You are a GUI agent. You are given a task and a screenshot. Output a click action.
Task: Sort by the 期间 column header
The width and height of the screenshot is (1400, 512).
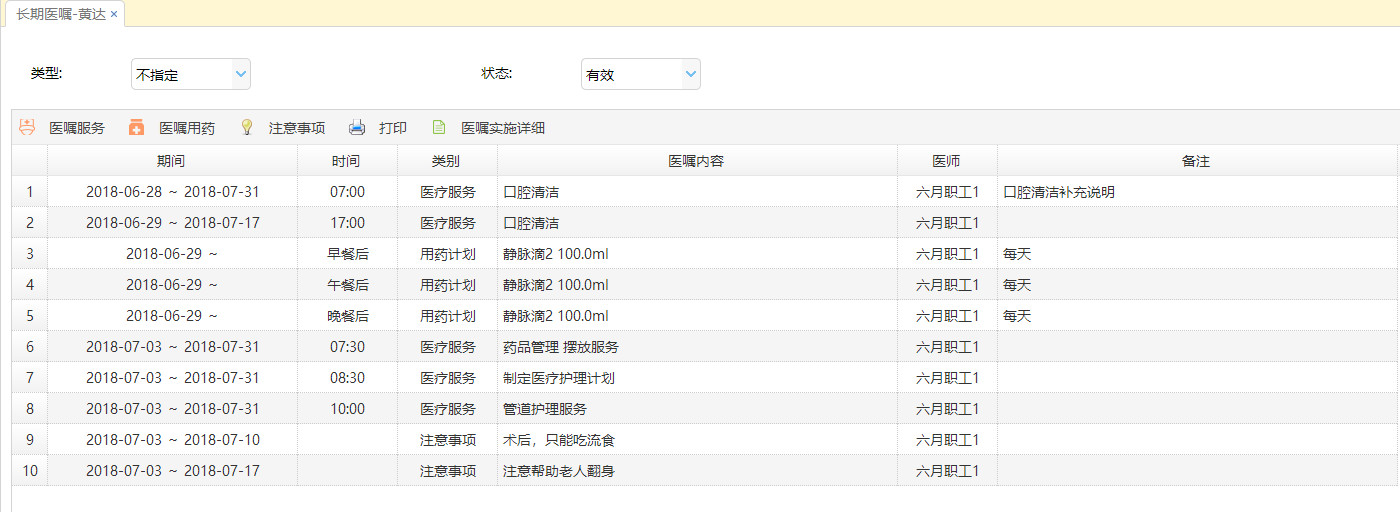pyautogui.click(x=172, y=161)
